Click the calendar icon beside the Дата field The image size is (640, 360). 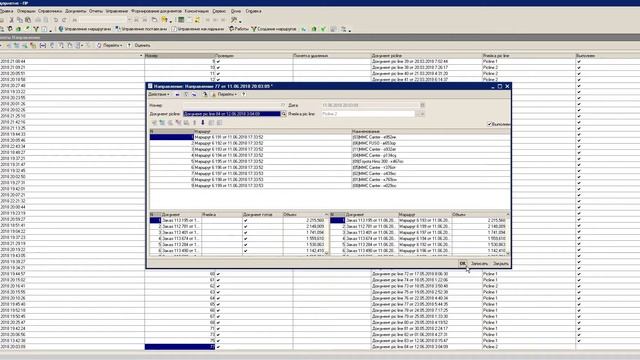pos(422,105)
